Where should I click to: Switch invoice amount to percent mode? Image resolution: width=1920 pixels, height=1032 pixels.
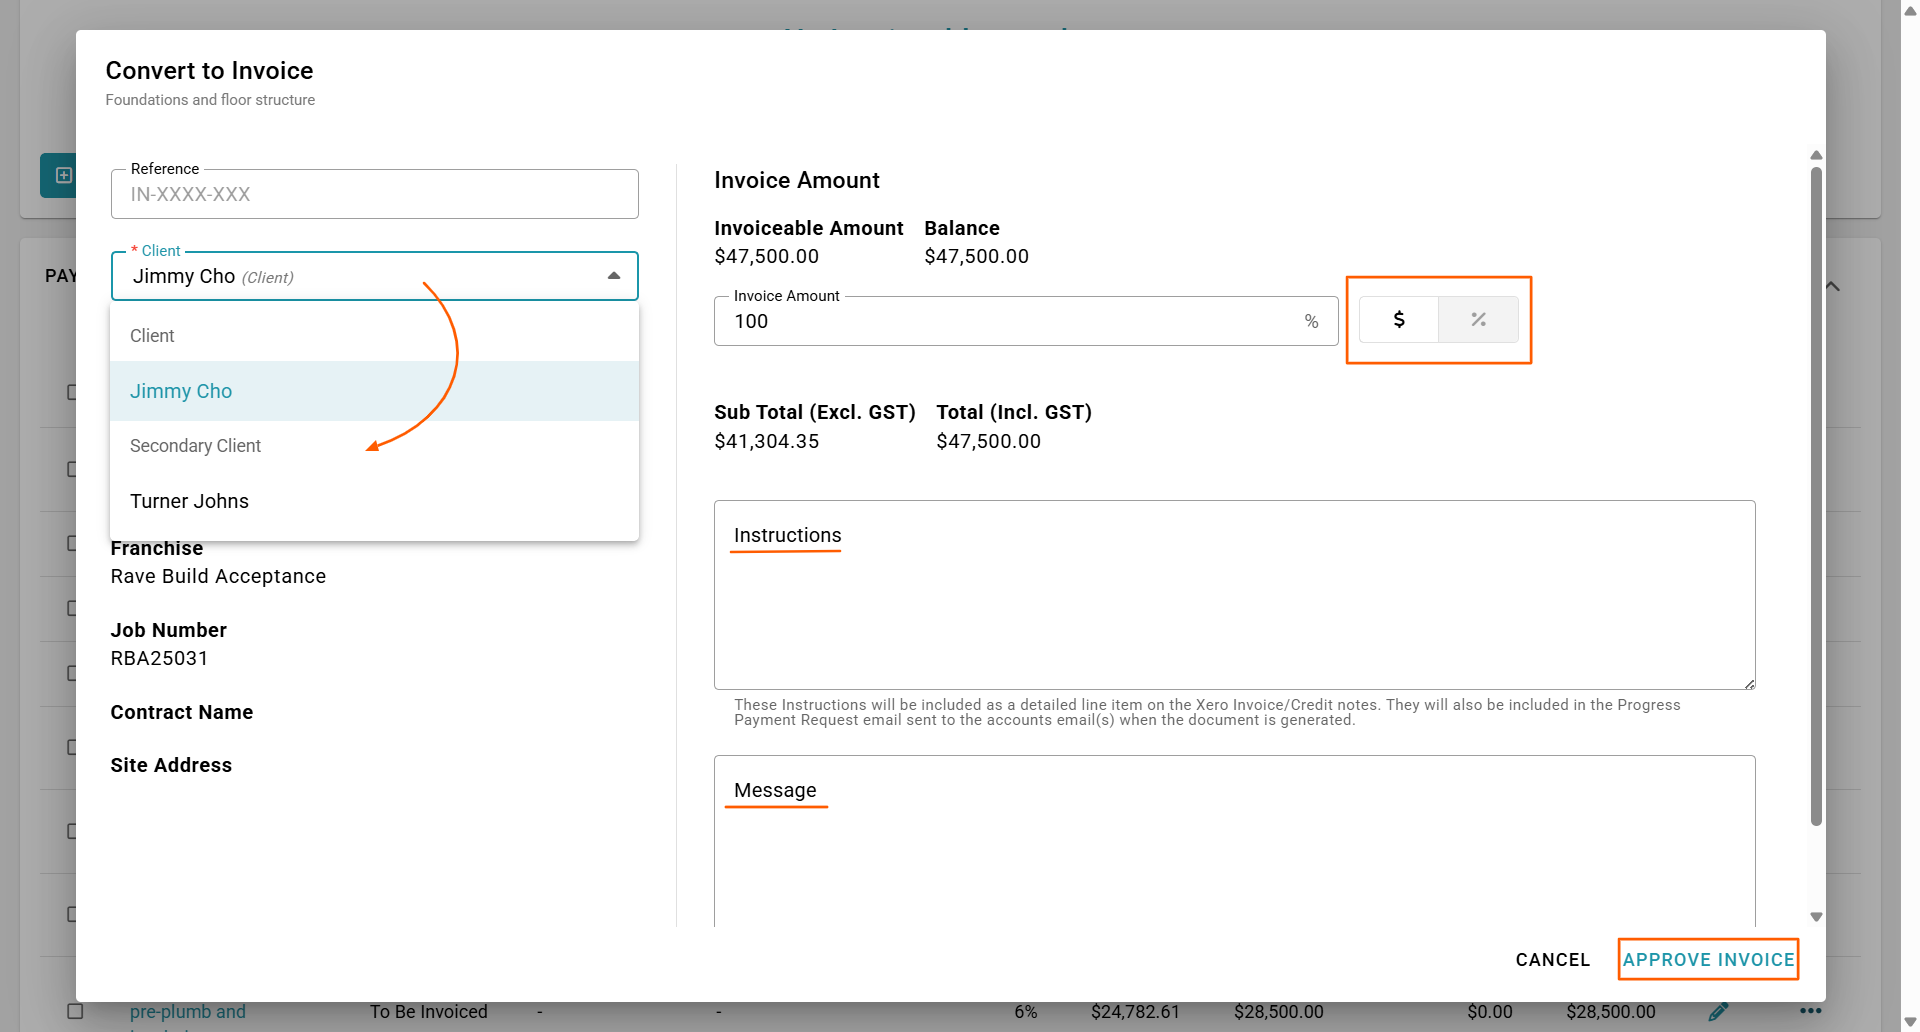[1478, 320]
